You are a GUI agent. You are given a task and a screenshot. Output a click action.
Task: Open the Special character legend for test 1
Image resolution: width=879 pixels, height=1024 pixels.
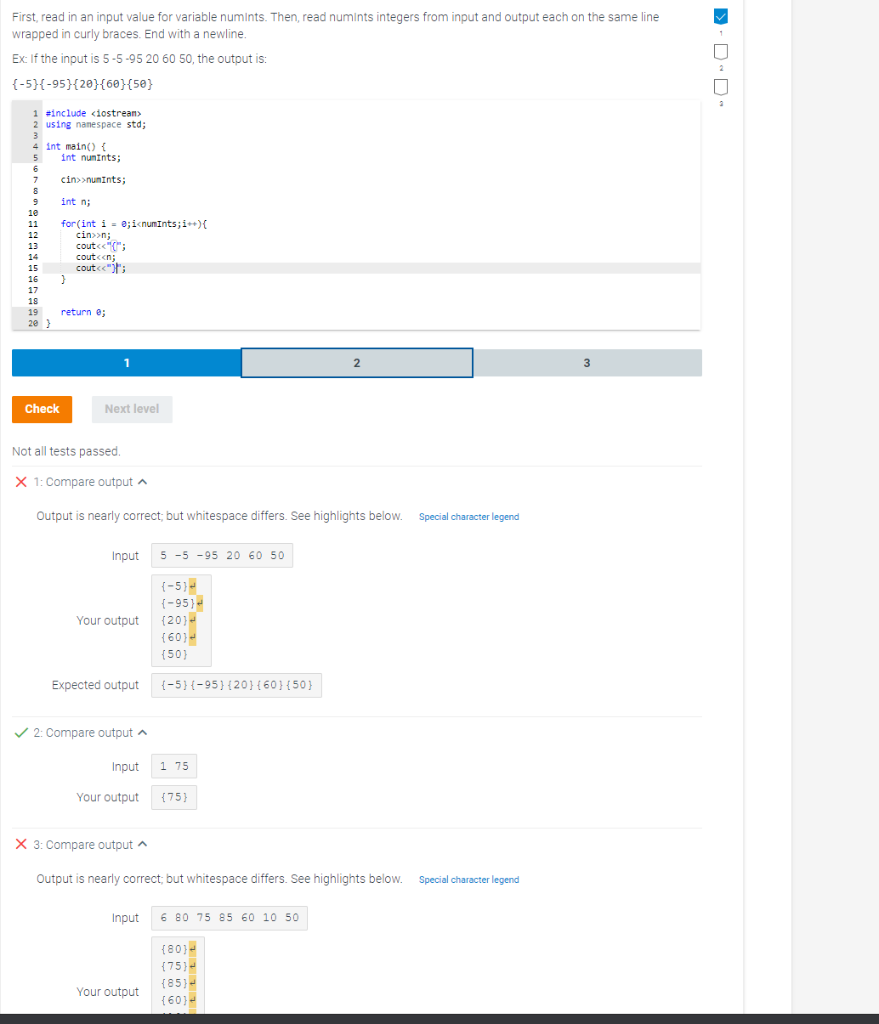coord(468,517)
